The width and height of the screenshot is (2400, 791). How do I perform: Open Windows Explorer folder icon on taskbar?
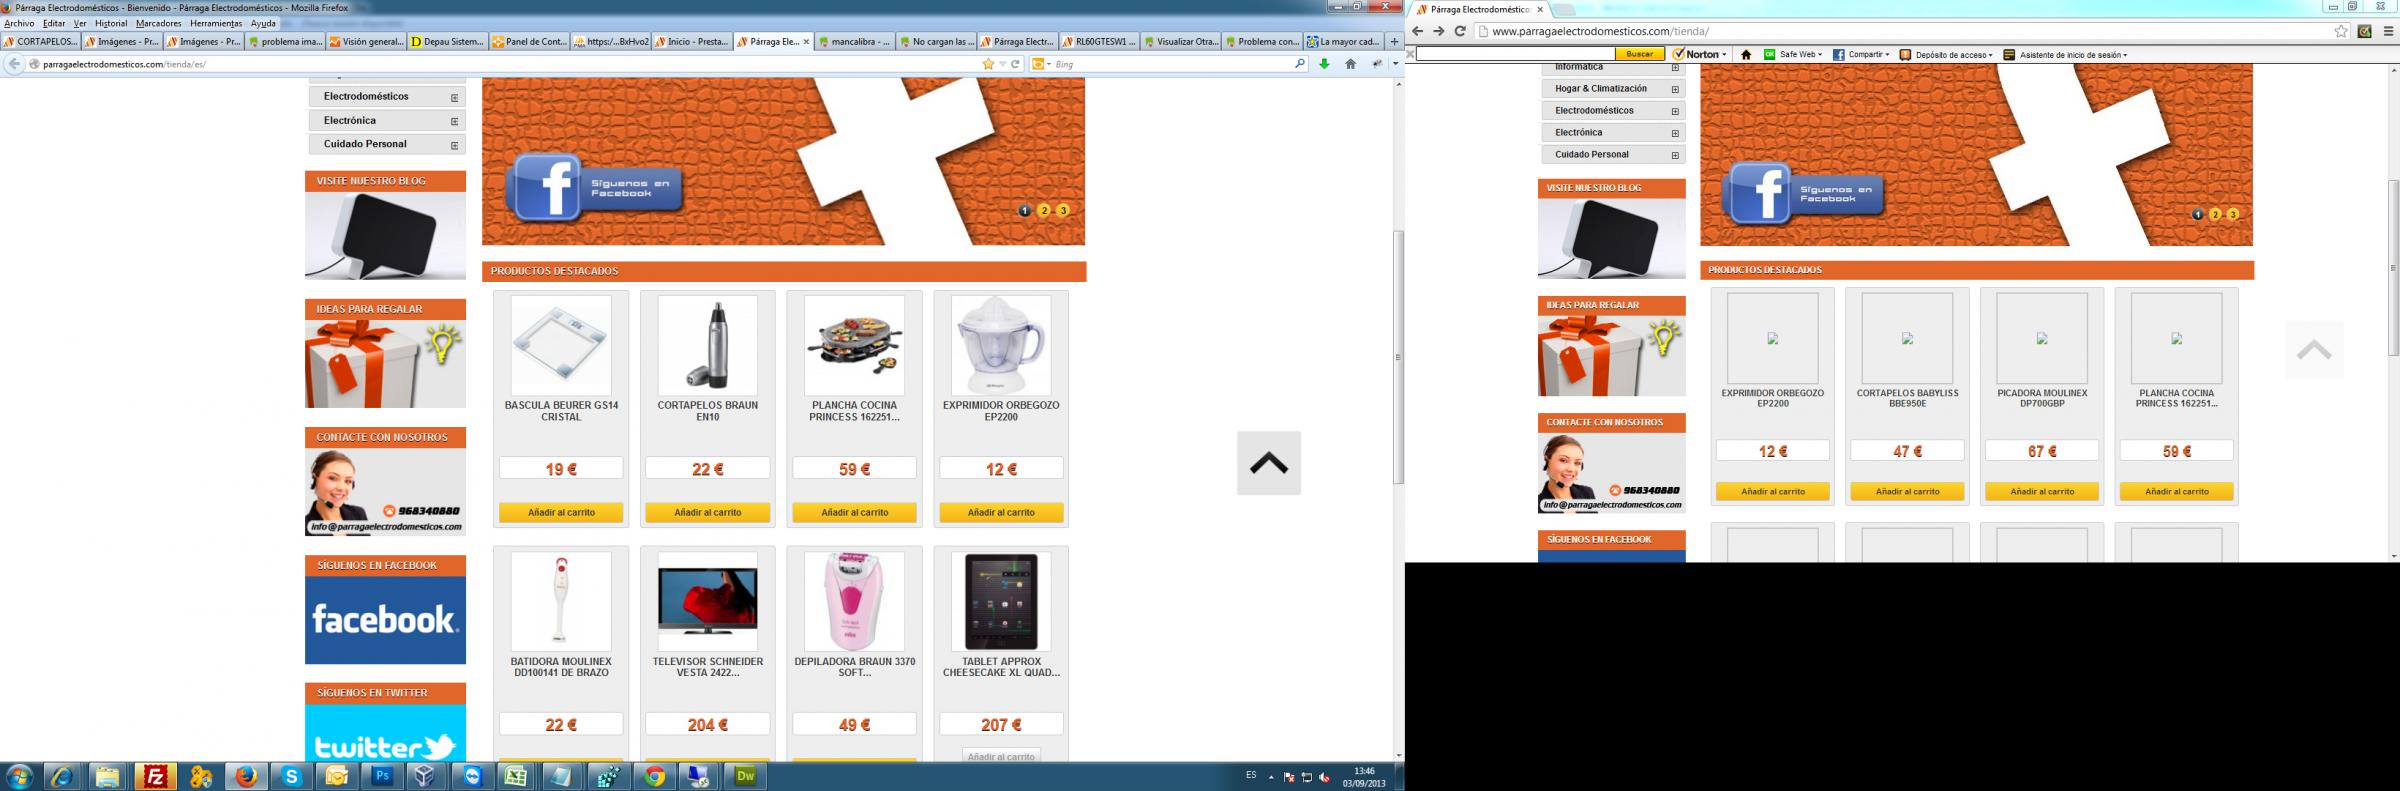pos(108,776)
